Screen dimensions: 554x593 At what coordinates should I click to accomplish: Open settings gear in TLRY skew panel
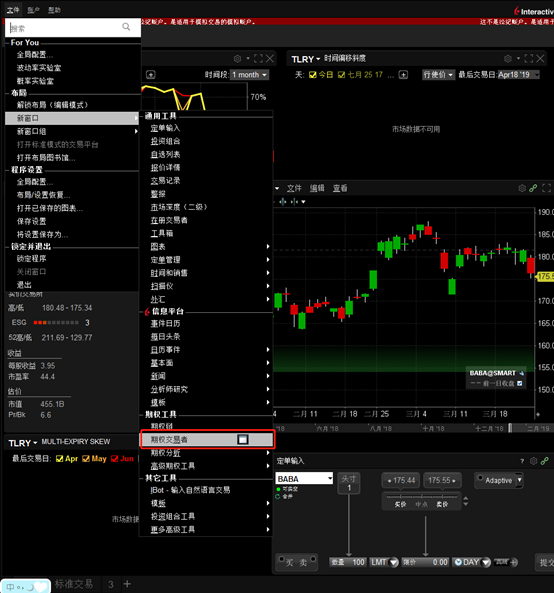coord(507,59)
